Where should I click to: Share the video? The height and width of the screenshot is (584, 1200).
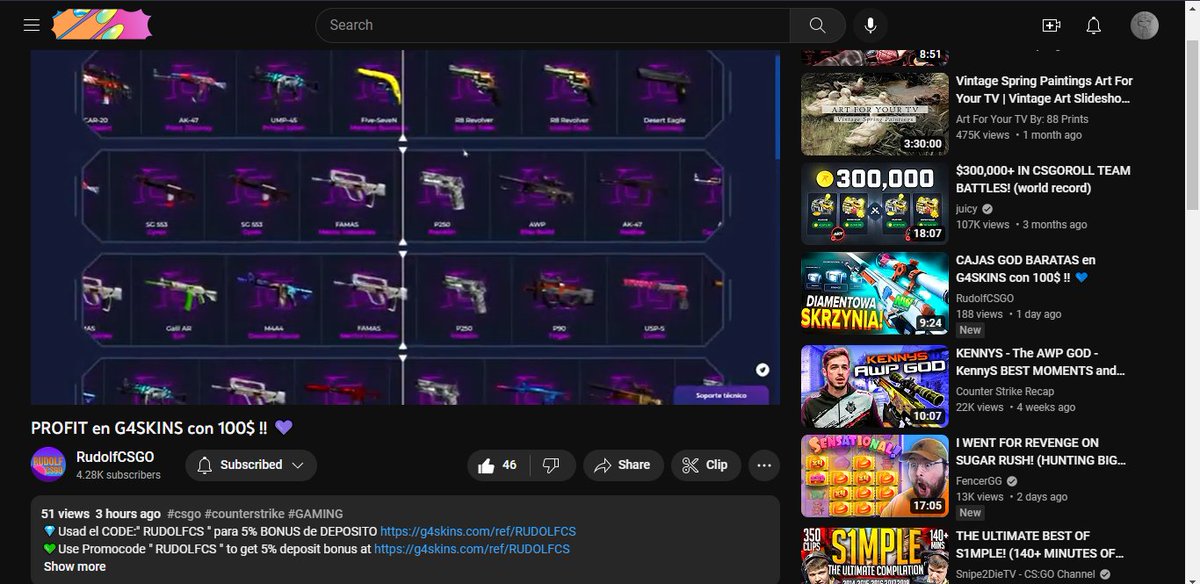pyautogui.click(x=621, y=465)
